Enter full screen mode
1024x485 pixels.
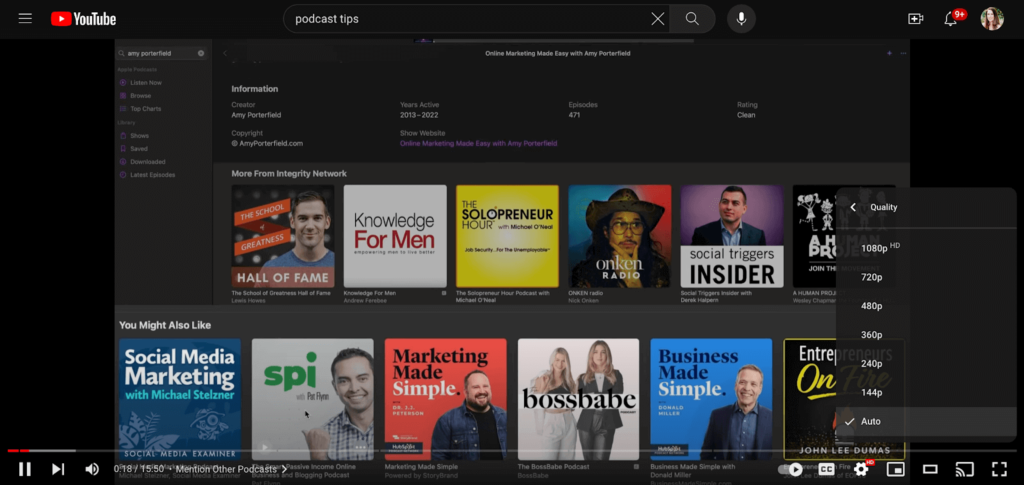point(999,469)
